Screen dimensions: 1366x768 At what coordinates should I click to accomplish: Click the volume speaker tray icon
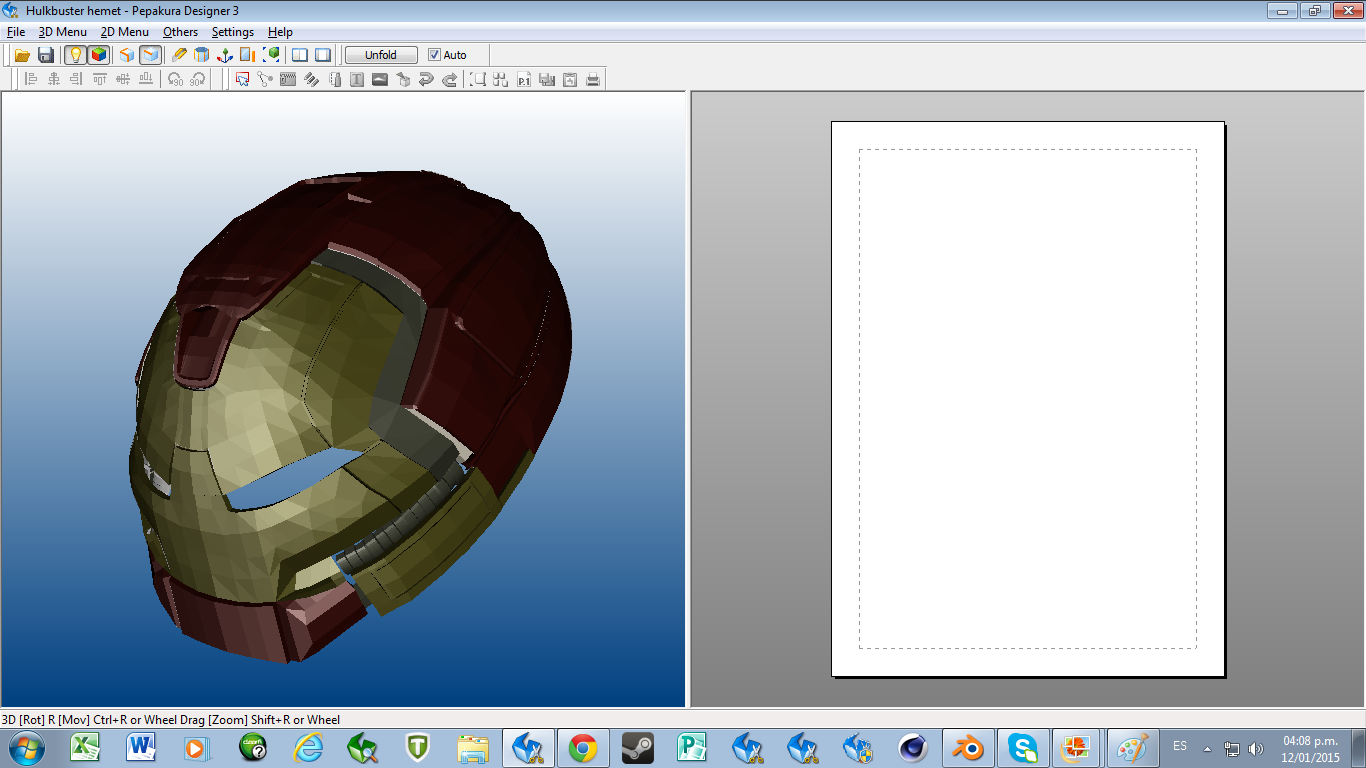click(1256, 748)
